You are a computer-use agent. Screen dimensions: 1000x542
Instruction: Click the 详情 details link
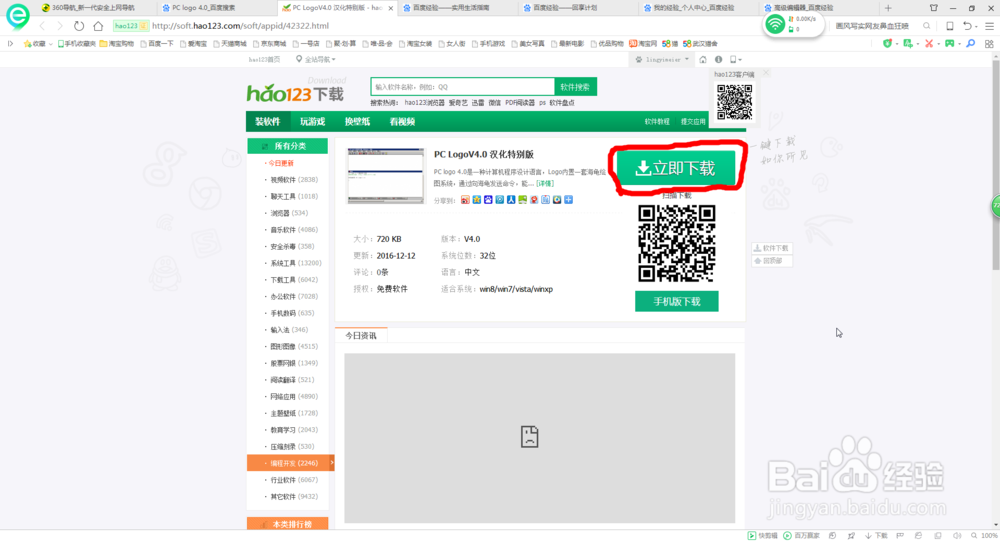click(x=545, y=184)
